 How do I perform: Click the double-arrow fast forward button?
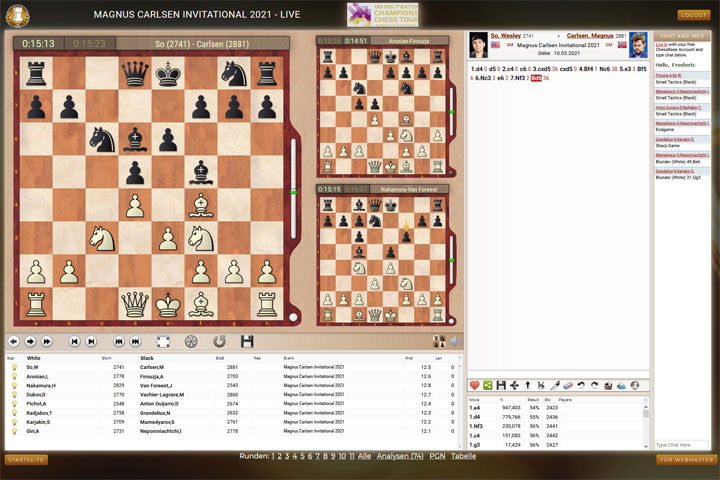tap(47, 341)
